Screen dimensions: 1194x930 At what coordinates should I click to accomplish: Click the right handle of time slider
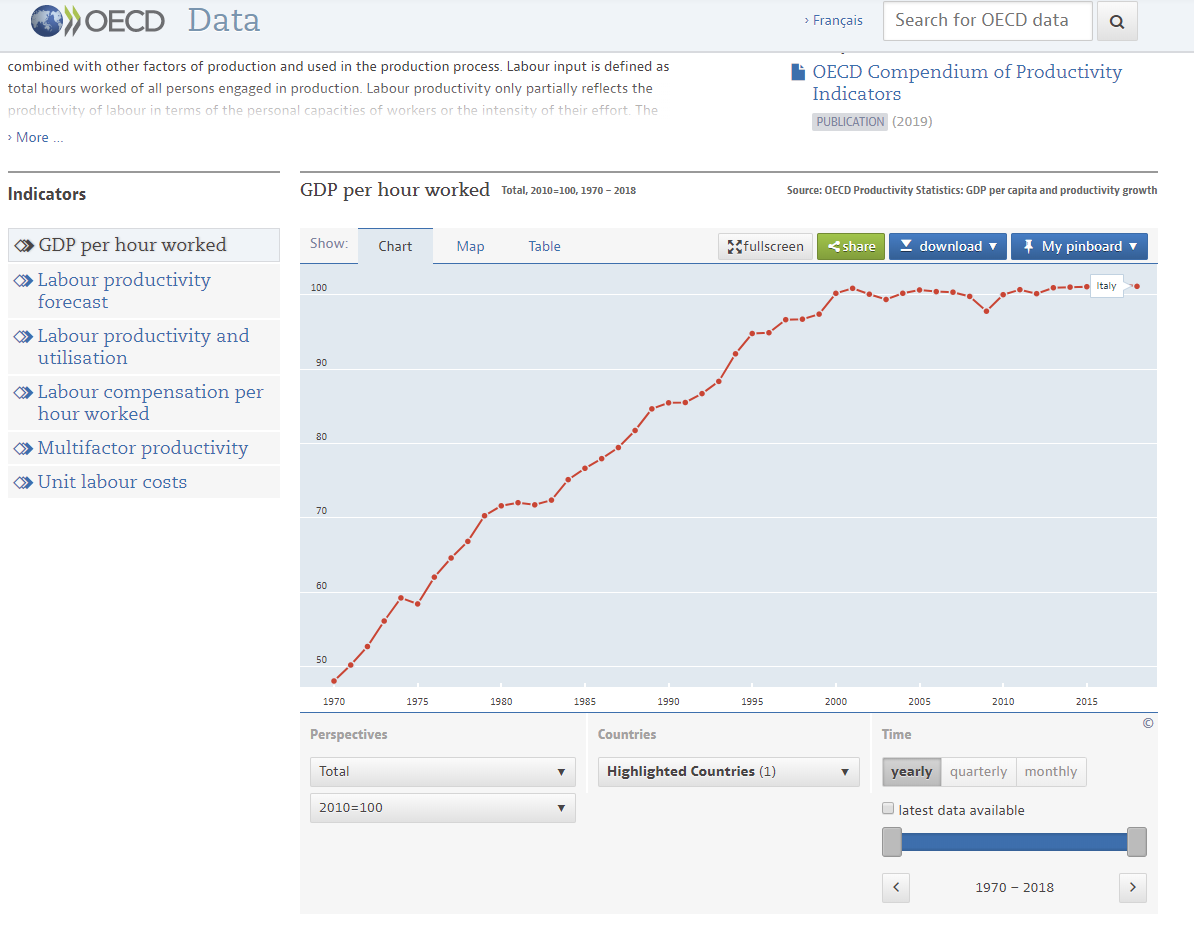1136,842
